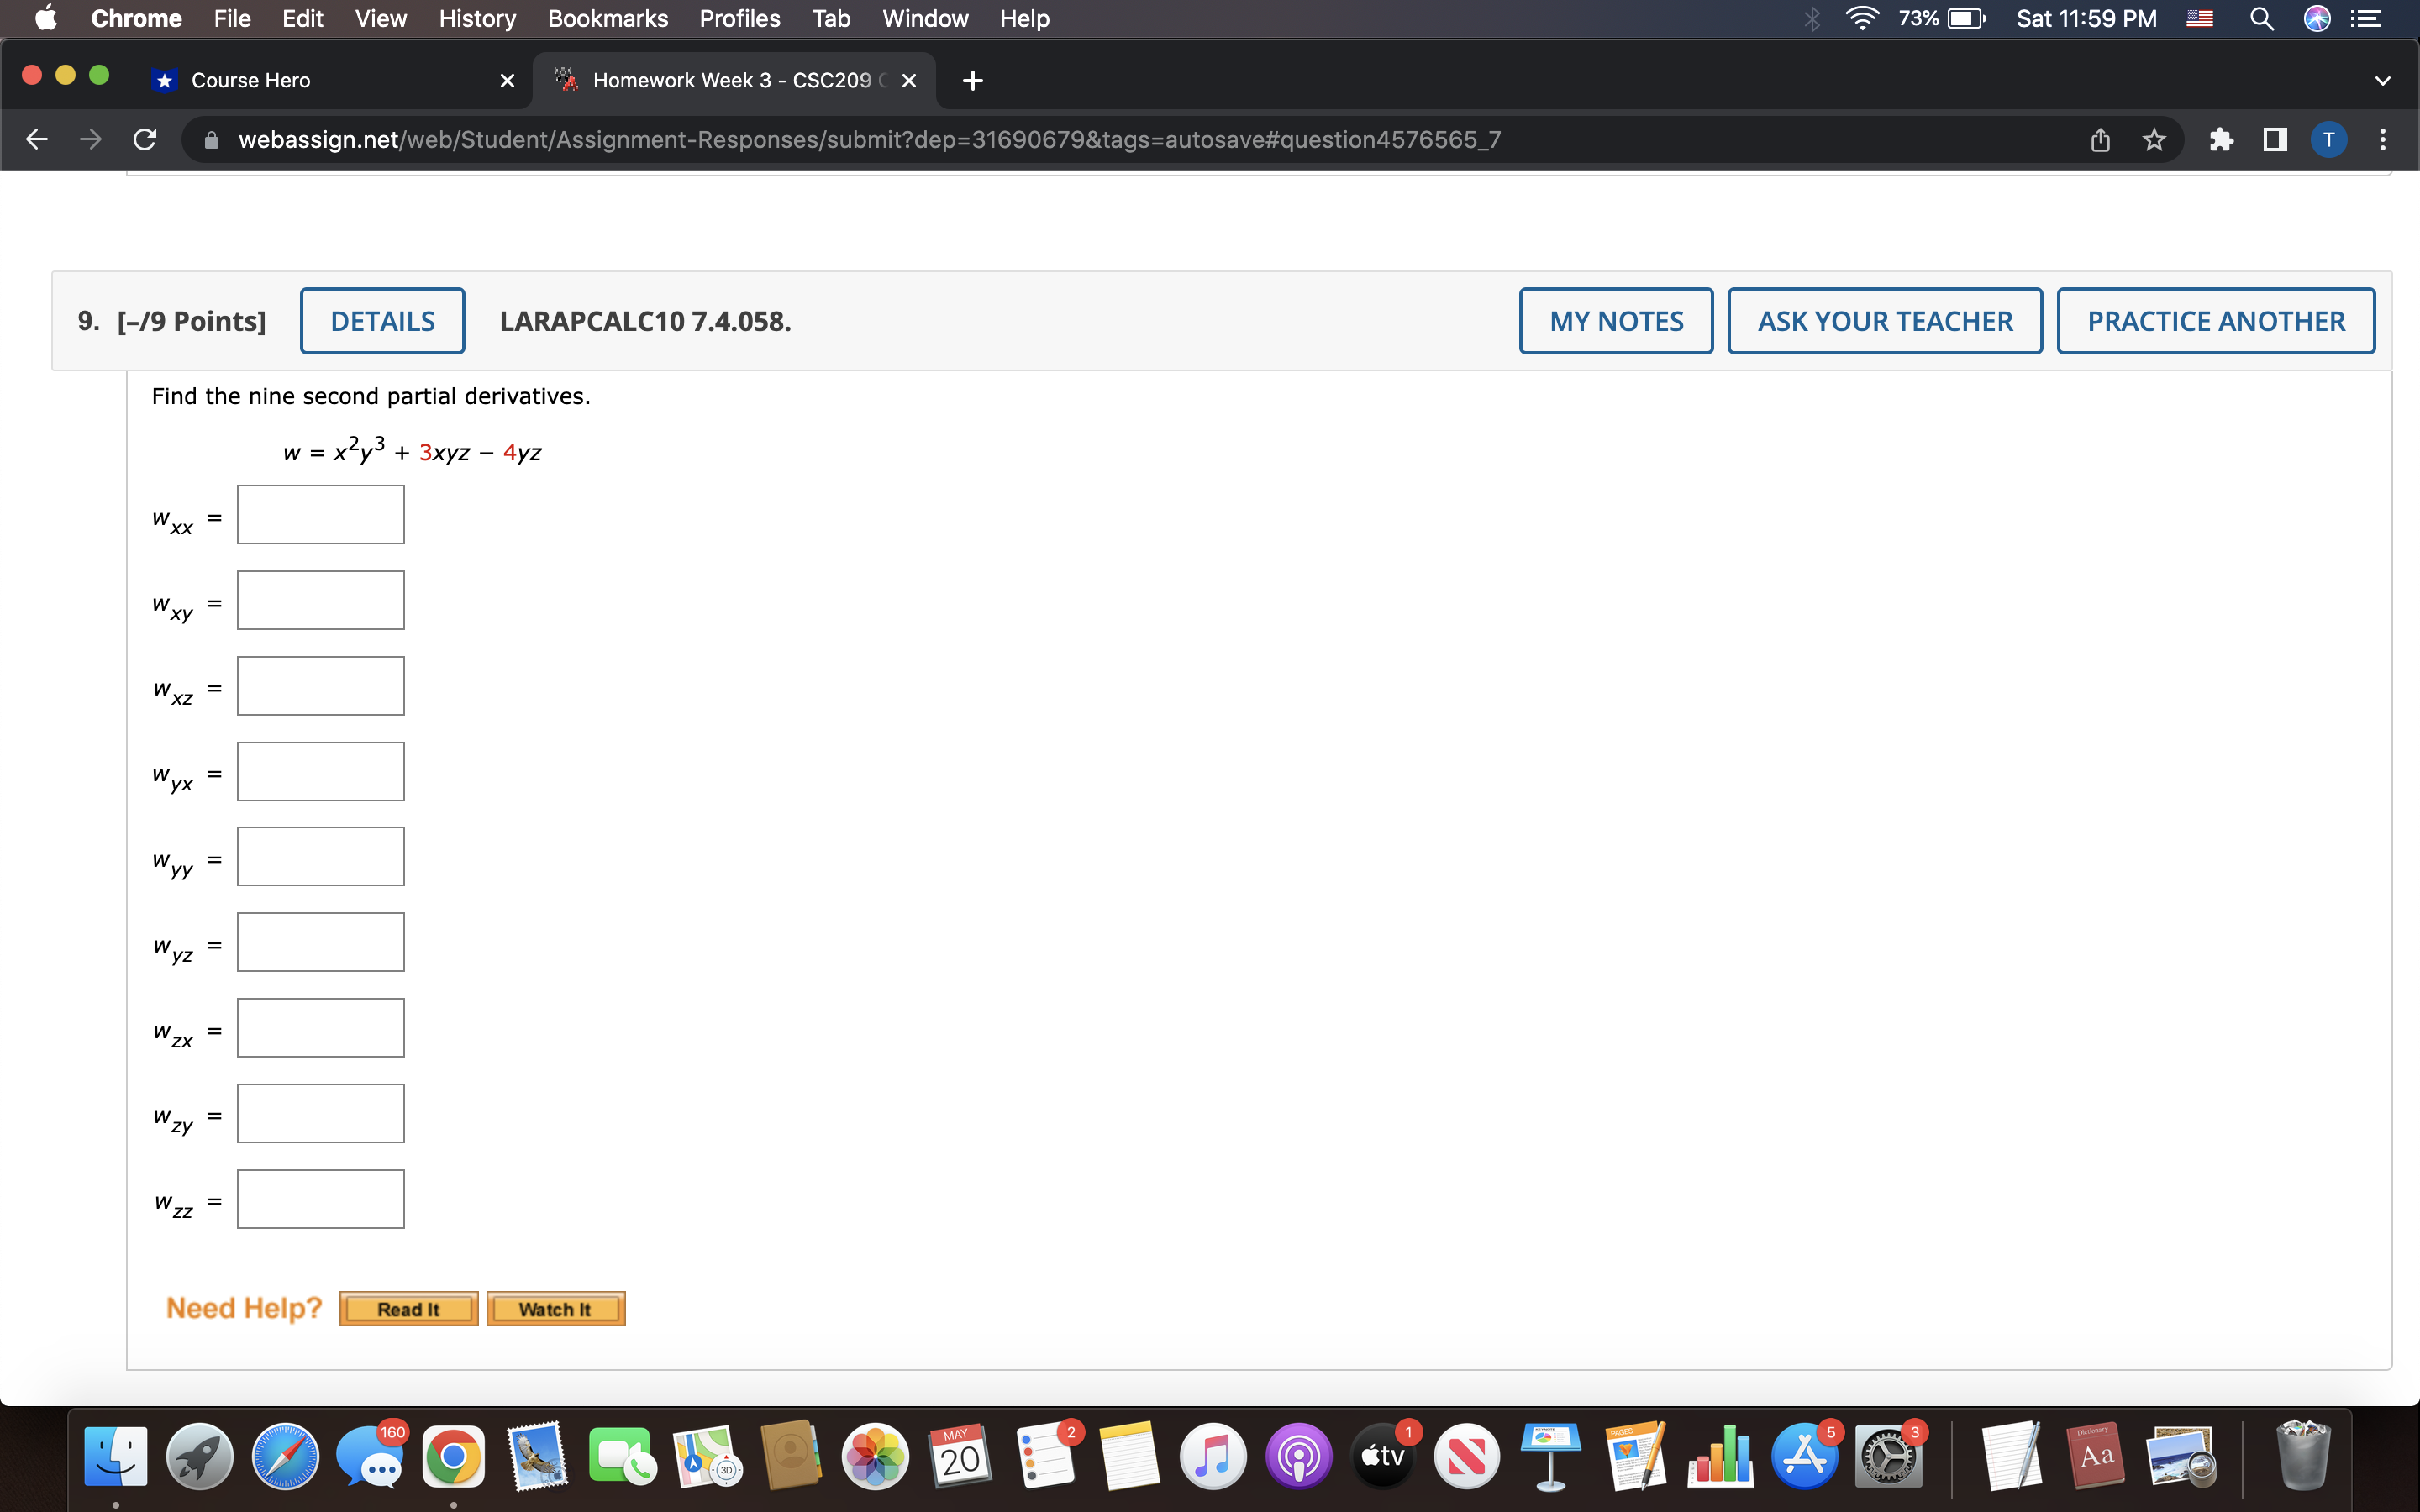Click the tab split-view icon near the address bar
This screenshot has height=1512, width=2420.
pyautogui.click(x=2274, y=139)
